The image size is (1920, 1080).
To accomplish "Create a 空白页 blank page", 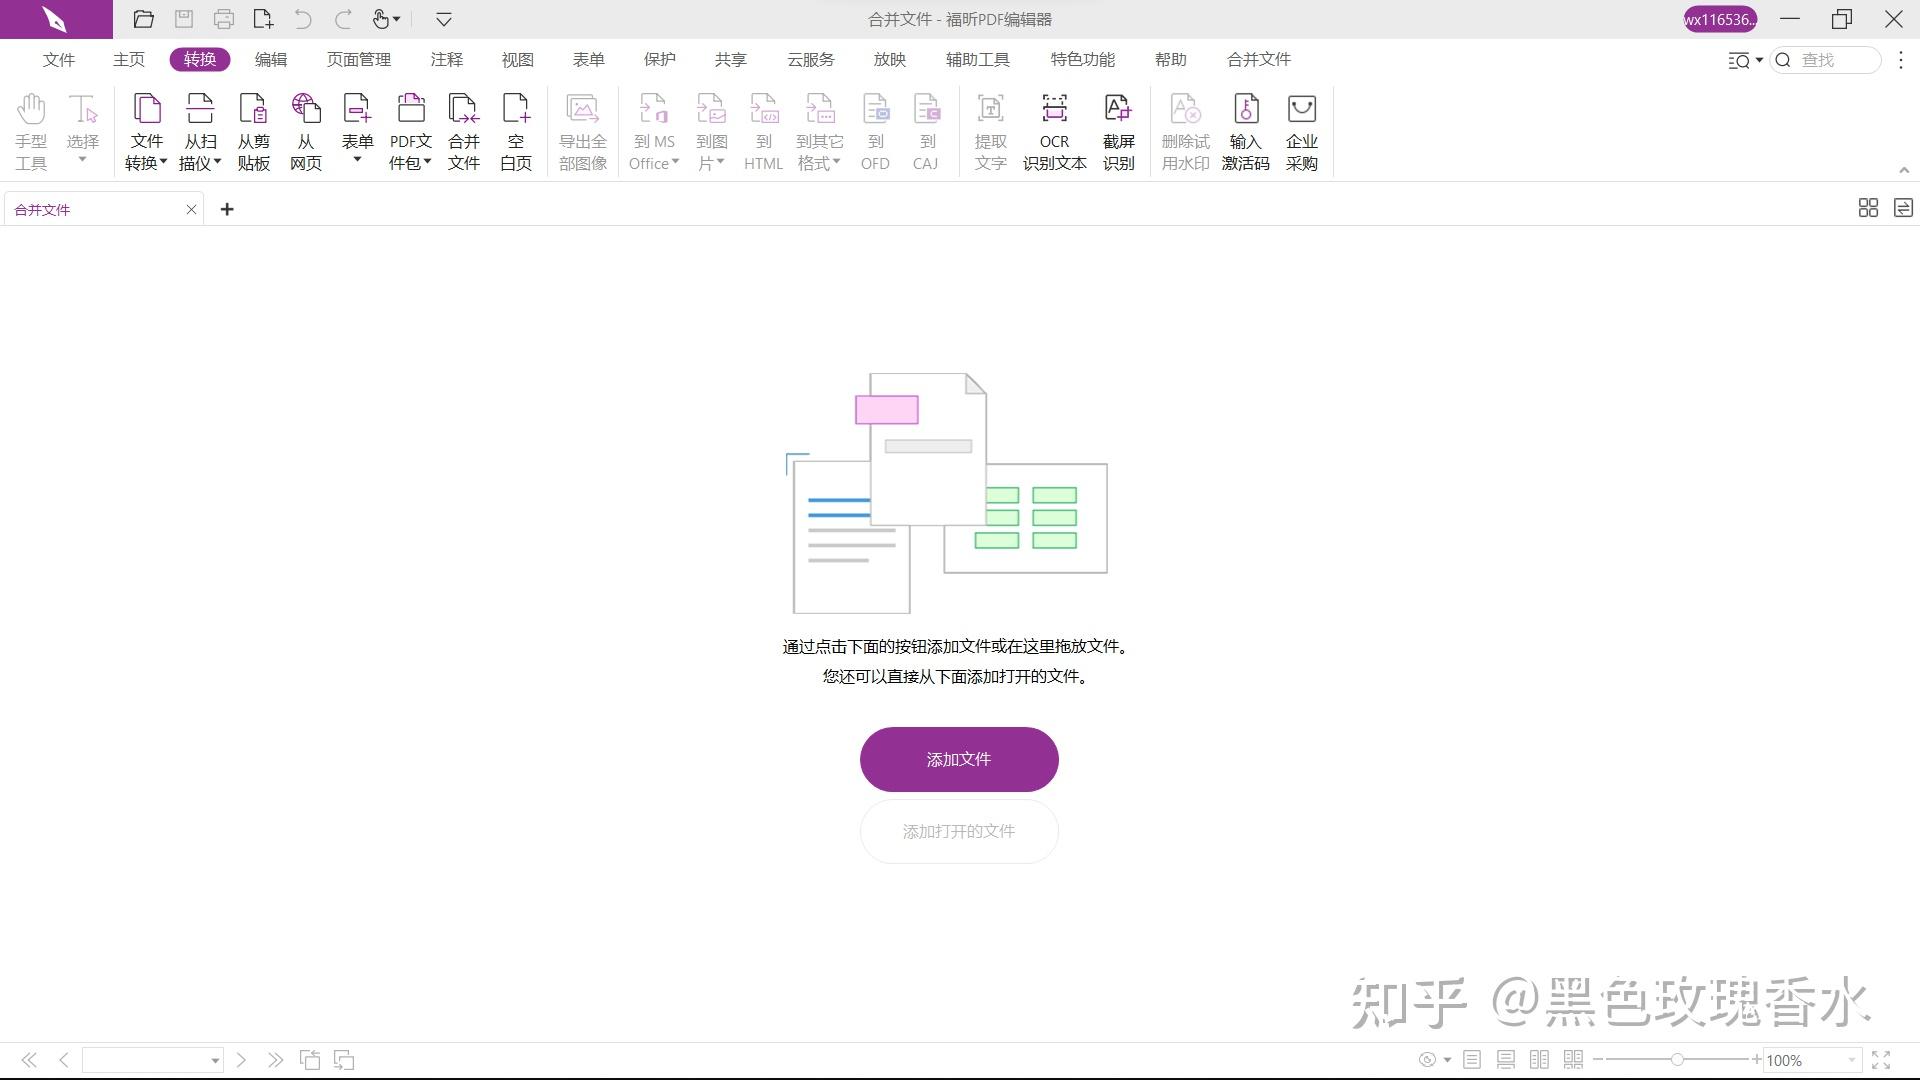I will [x=516, y=131].
